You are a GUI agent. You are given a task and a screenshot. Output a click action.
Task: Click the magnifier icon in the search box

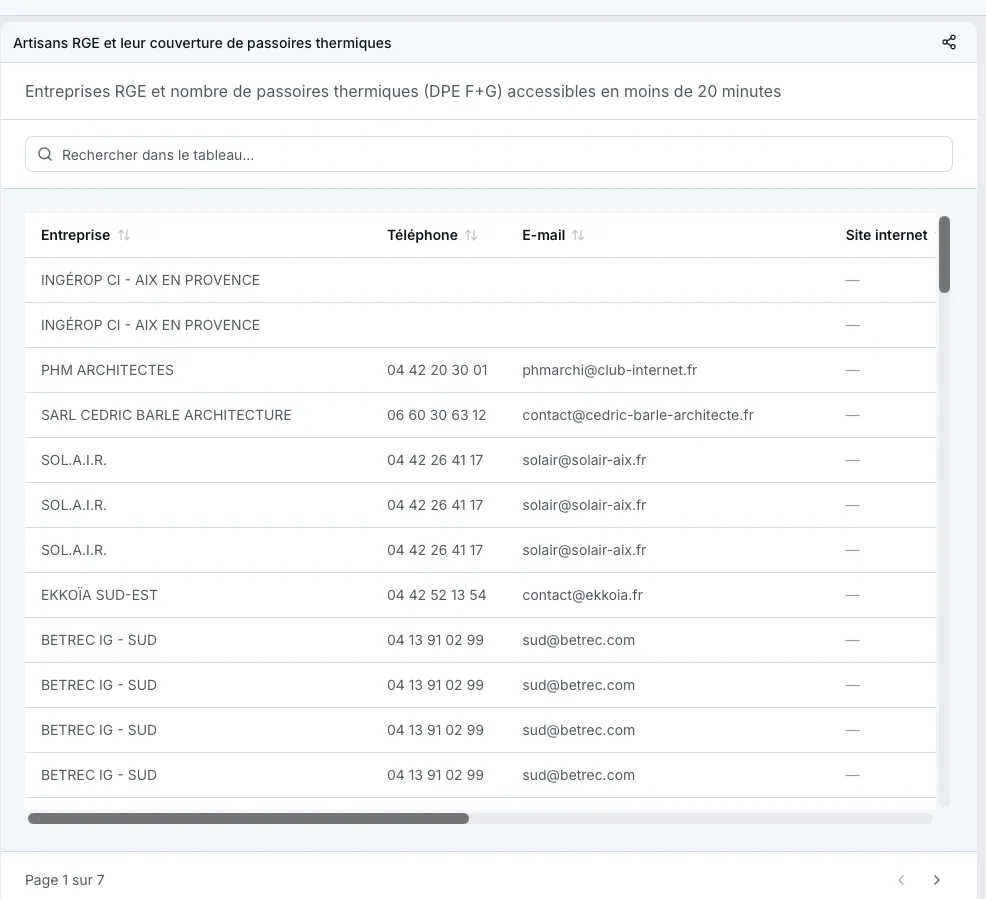pos(45,154)
